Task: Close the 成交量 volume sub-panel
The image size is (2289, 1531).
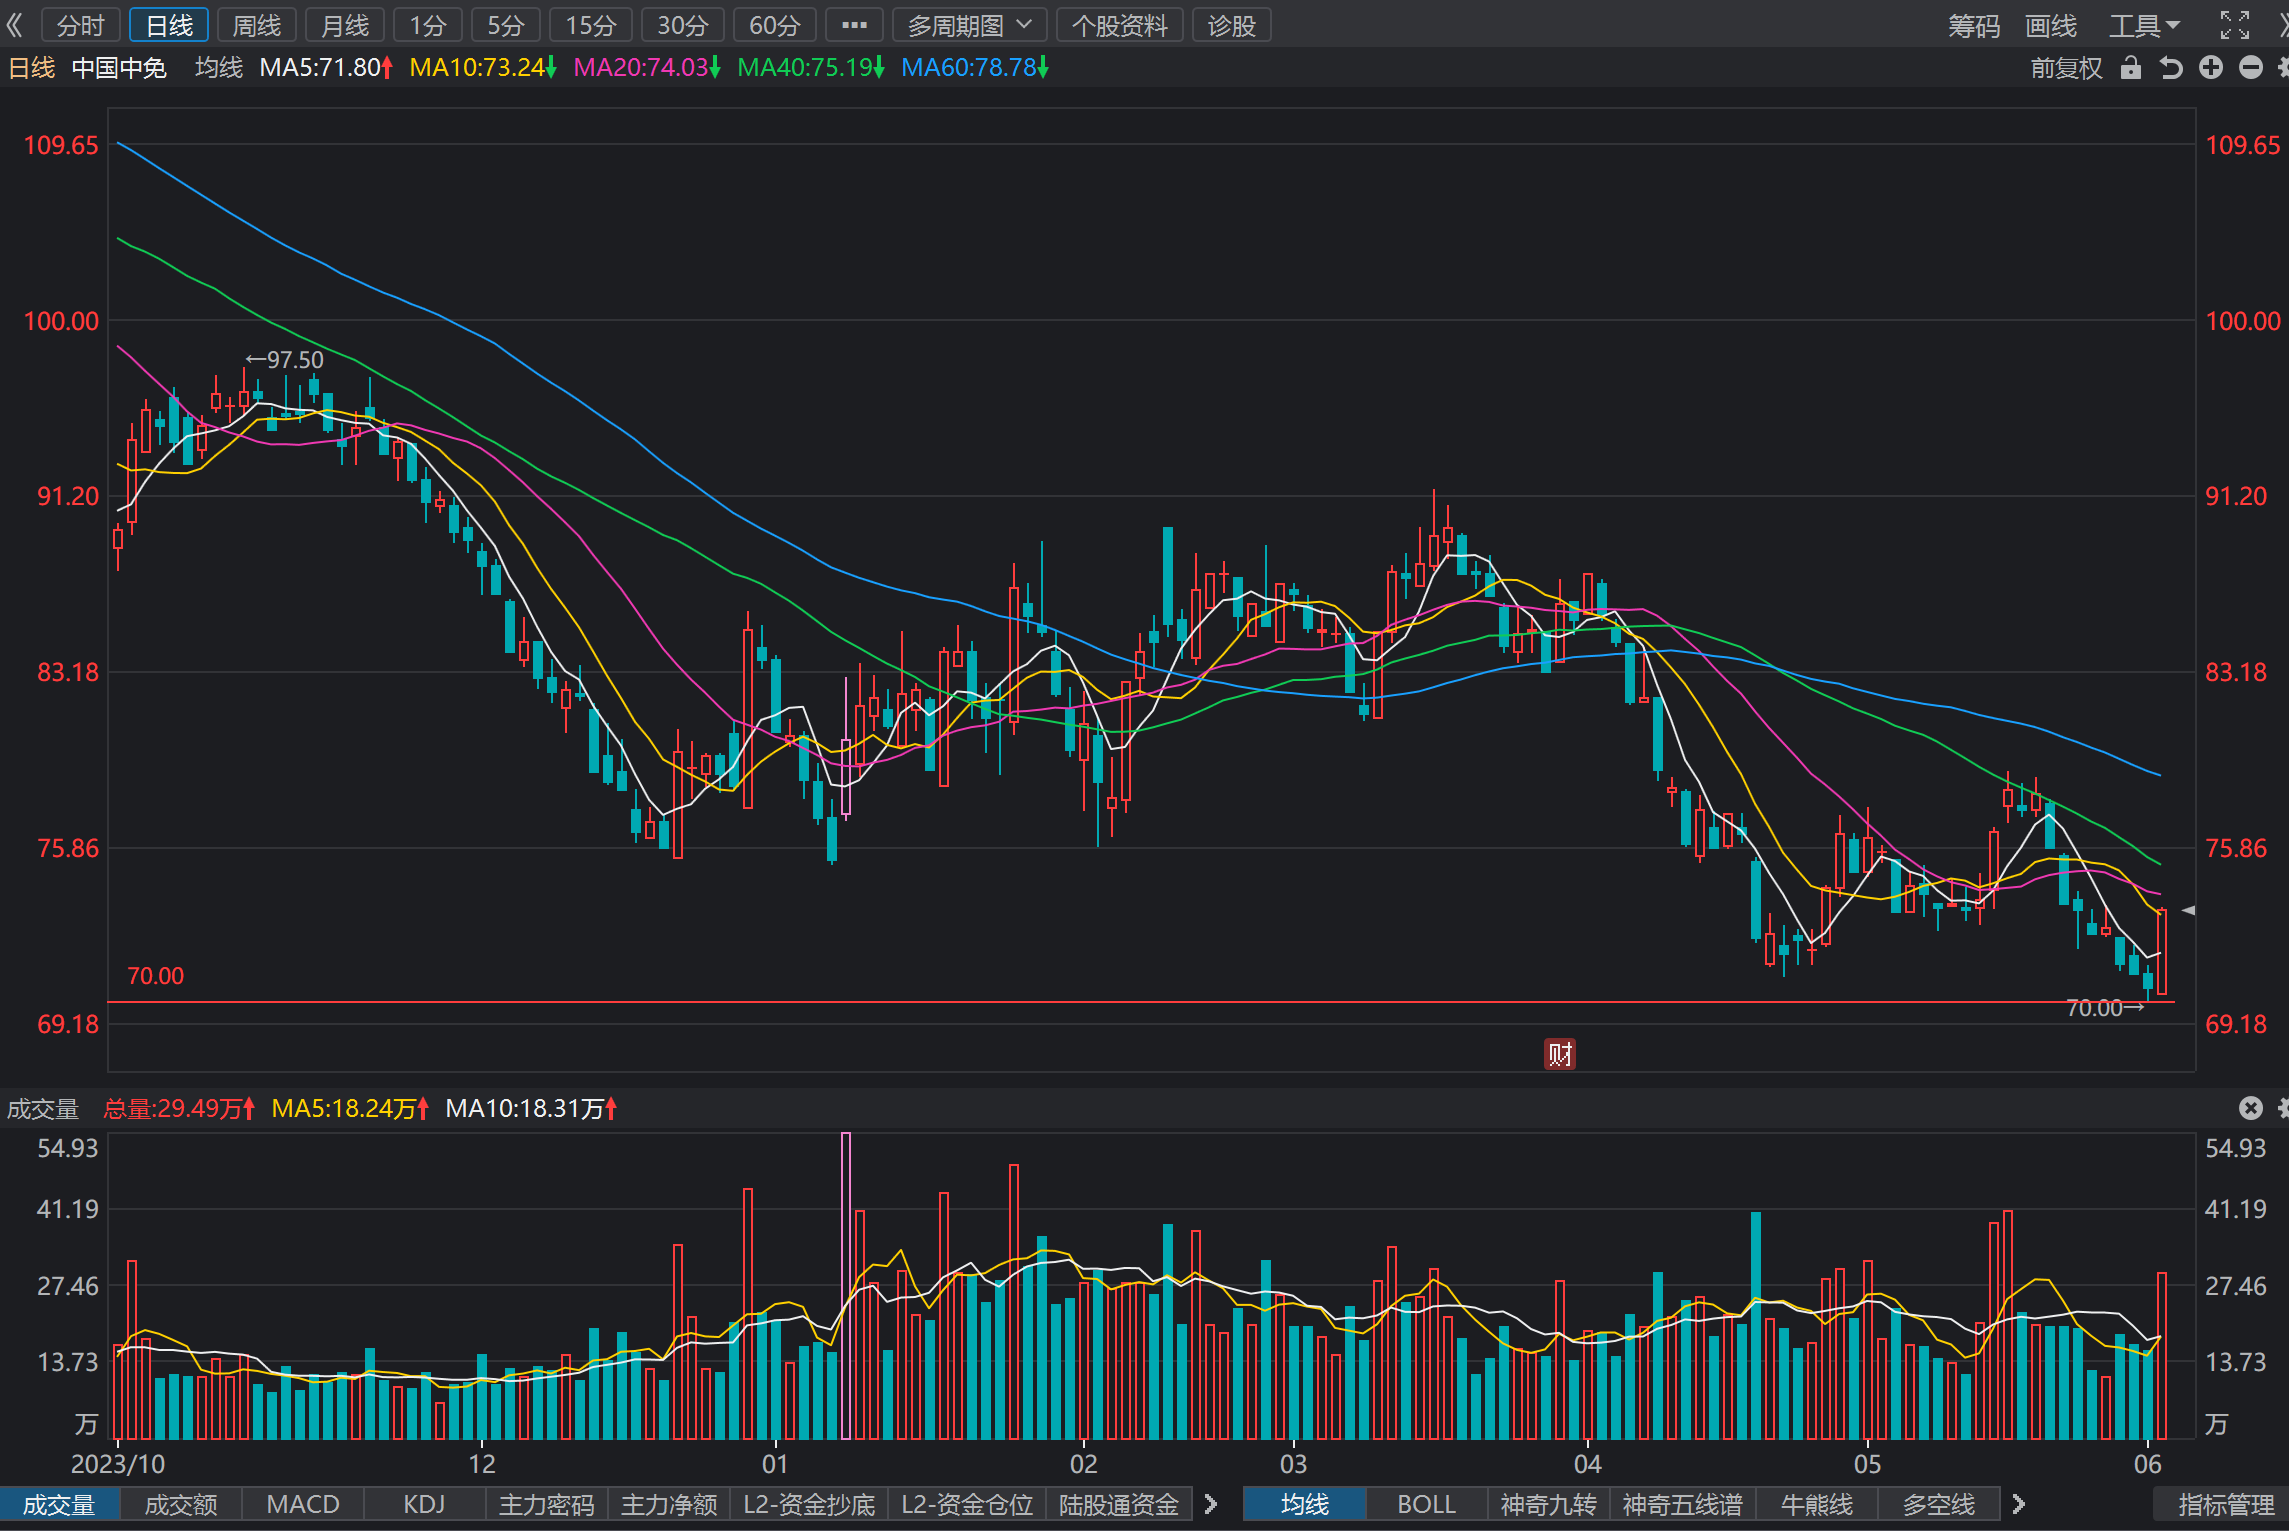Action: click(2250, 1108)
